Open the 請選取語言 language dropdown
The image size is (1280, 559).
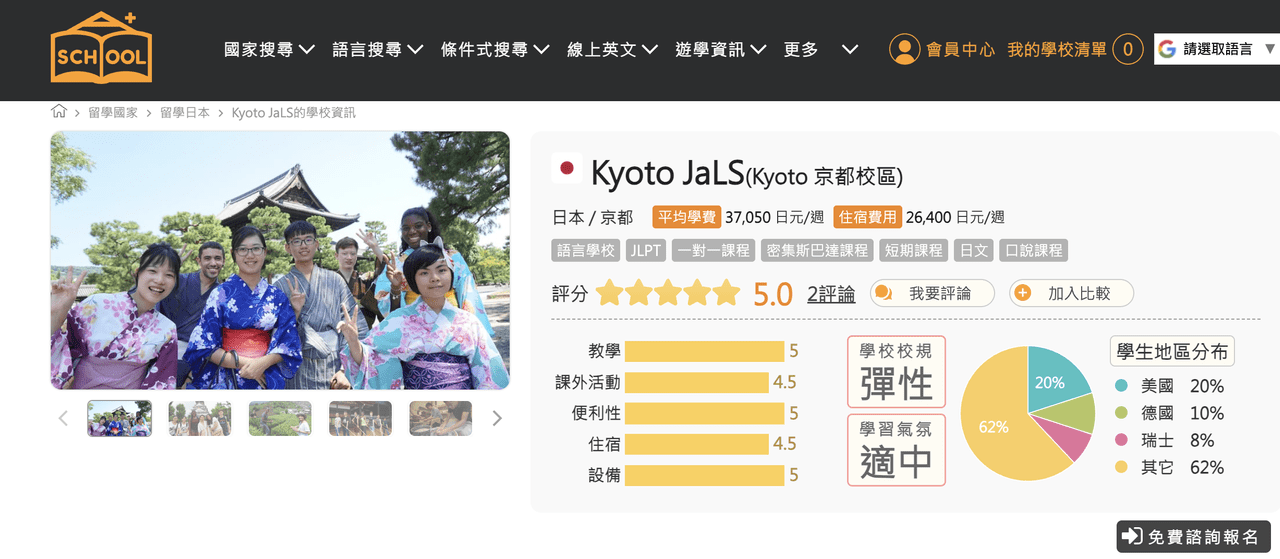(1217, 49)
